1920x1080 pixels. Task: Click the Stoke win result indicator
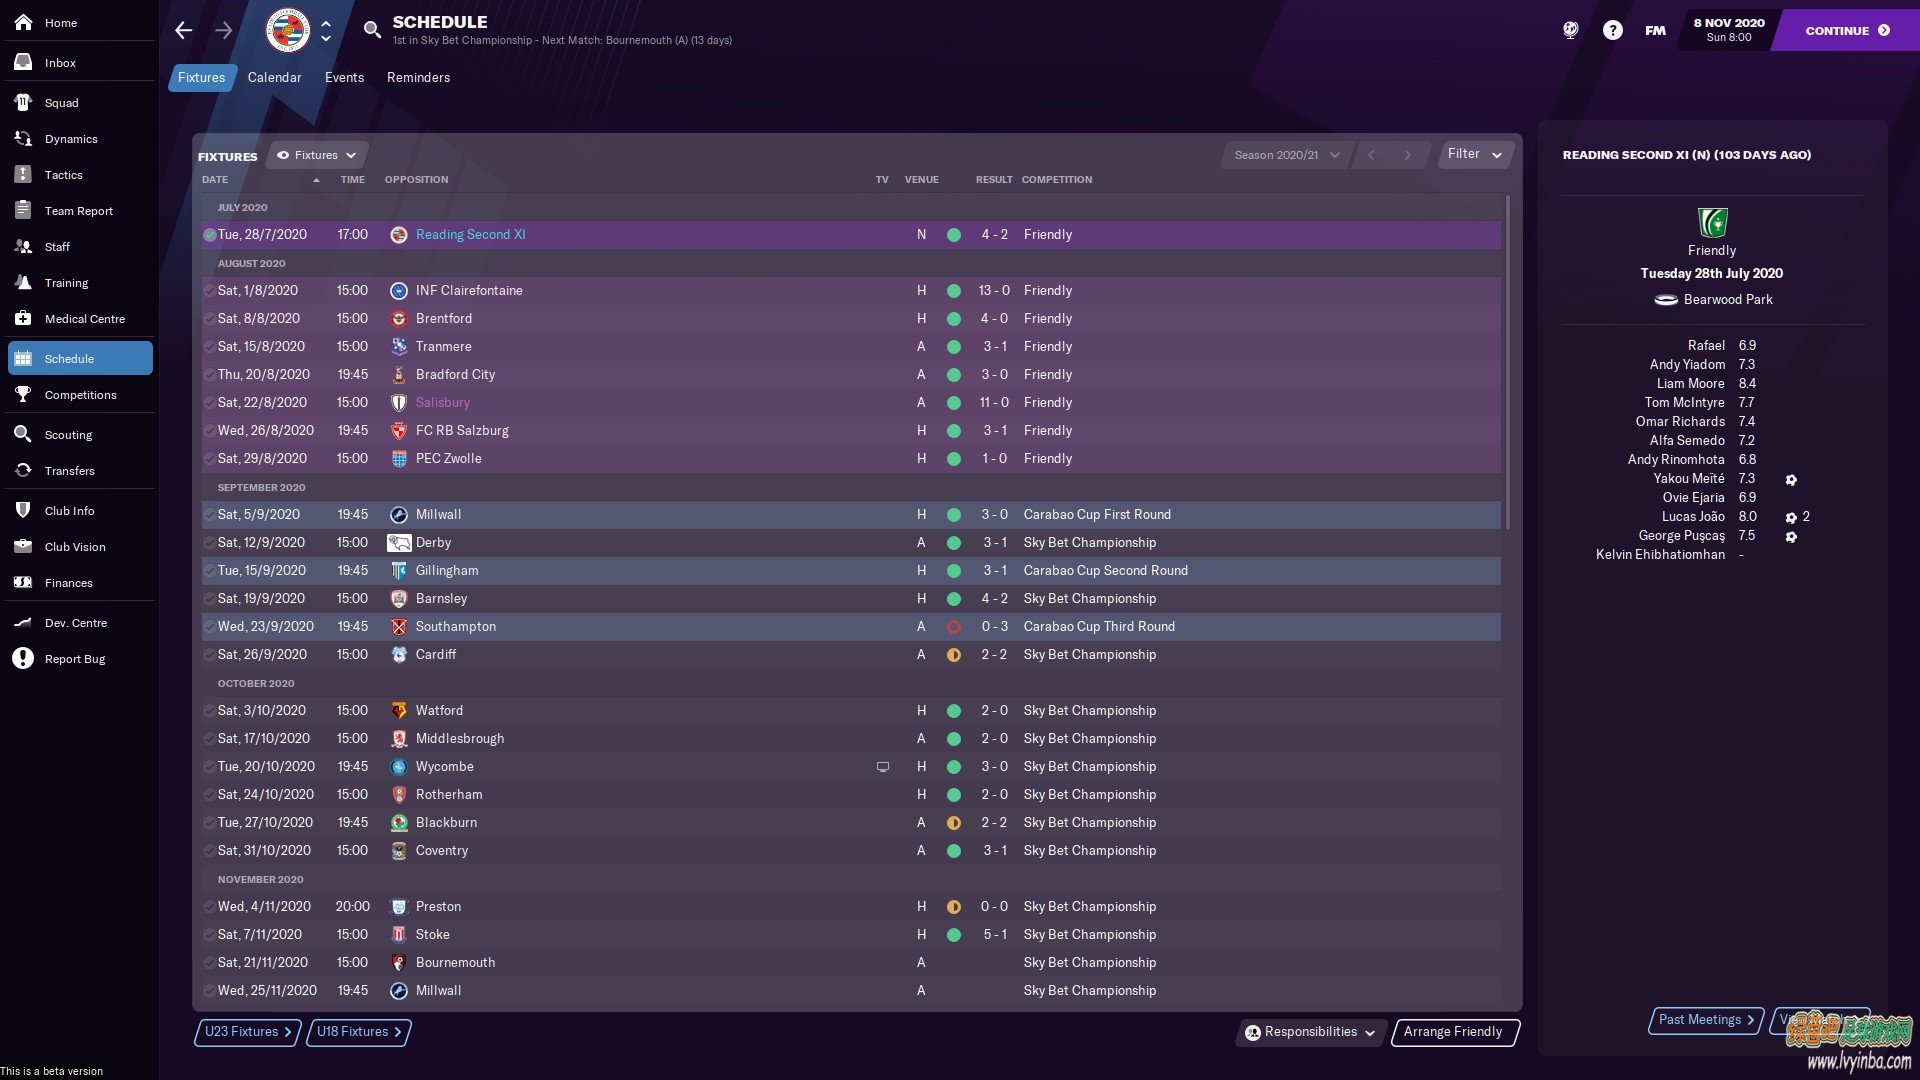(954, 934)
